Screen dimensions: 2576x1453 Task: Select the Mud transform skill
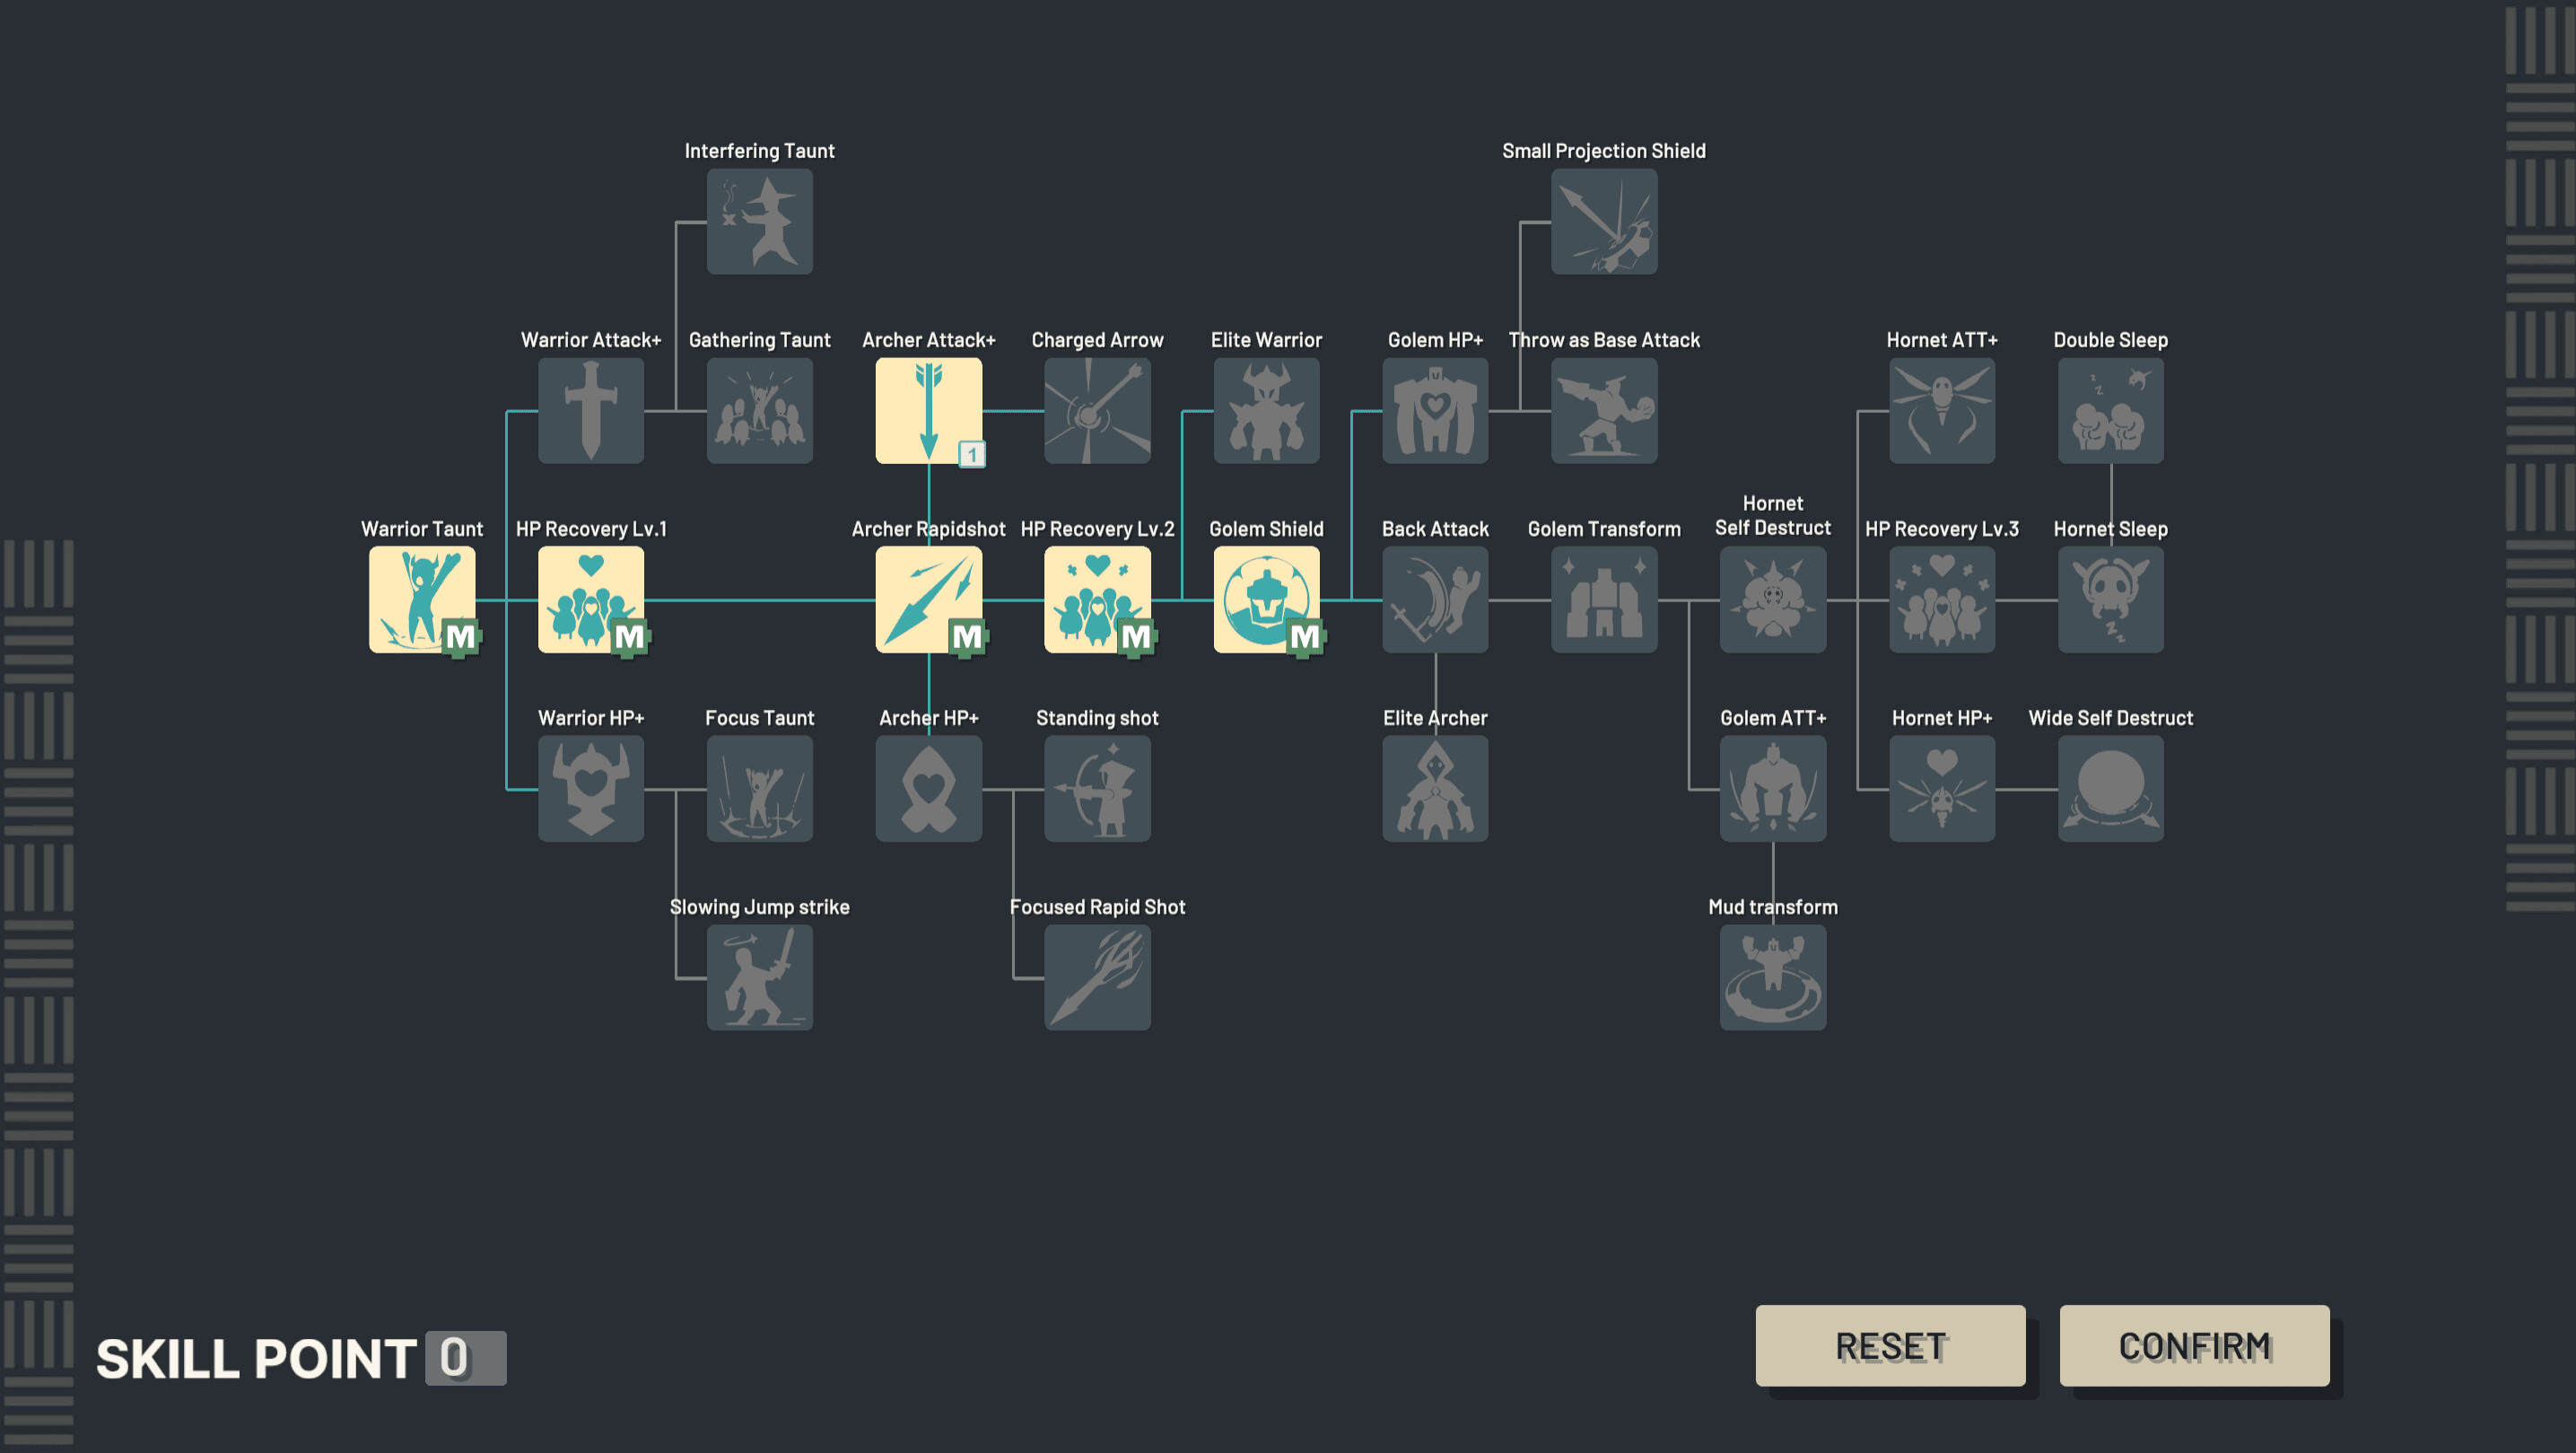(1773, 977)
